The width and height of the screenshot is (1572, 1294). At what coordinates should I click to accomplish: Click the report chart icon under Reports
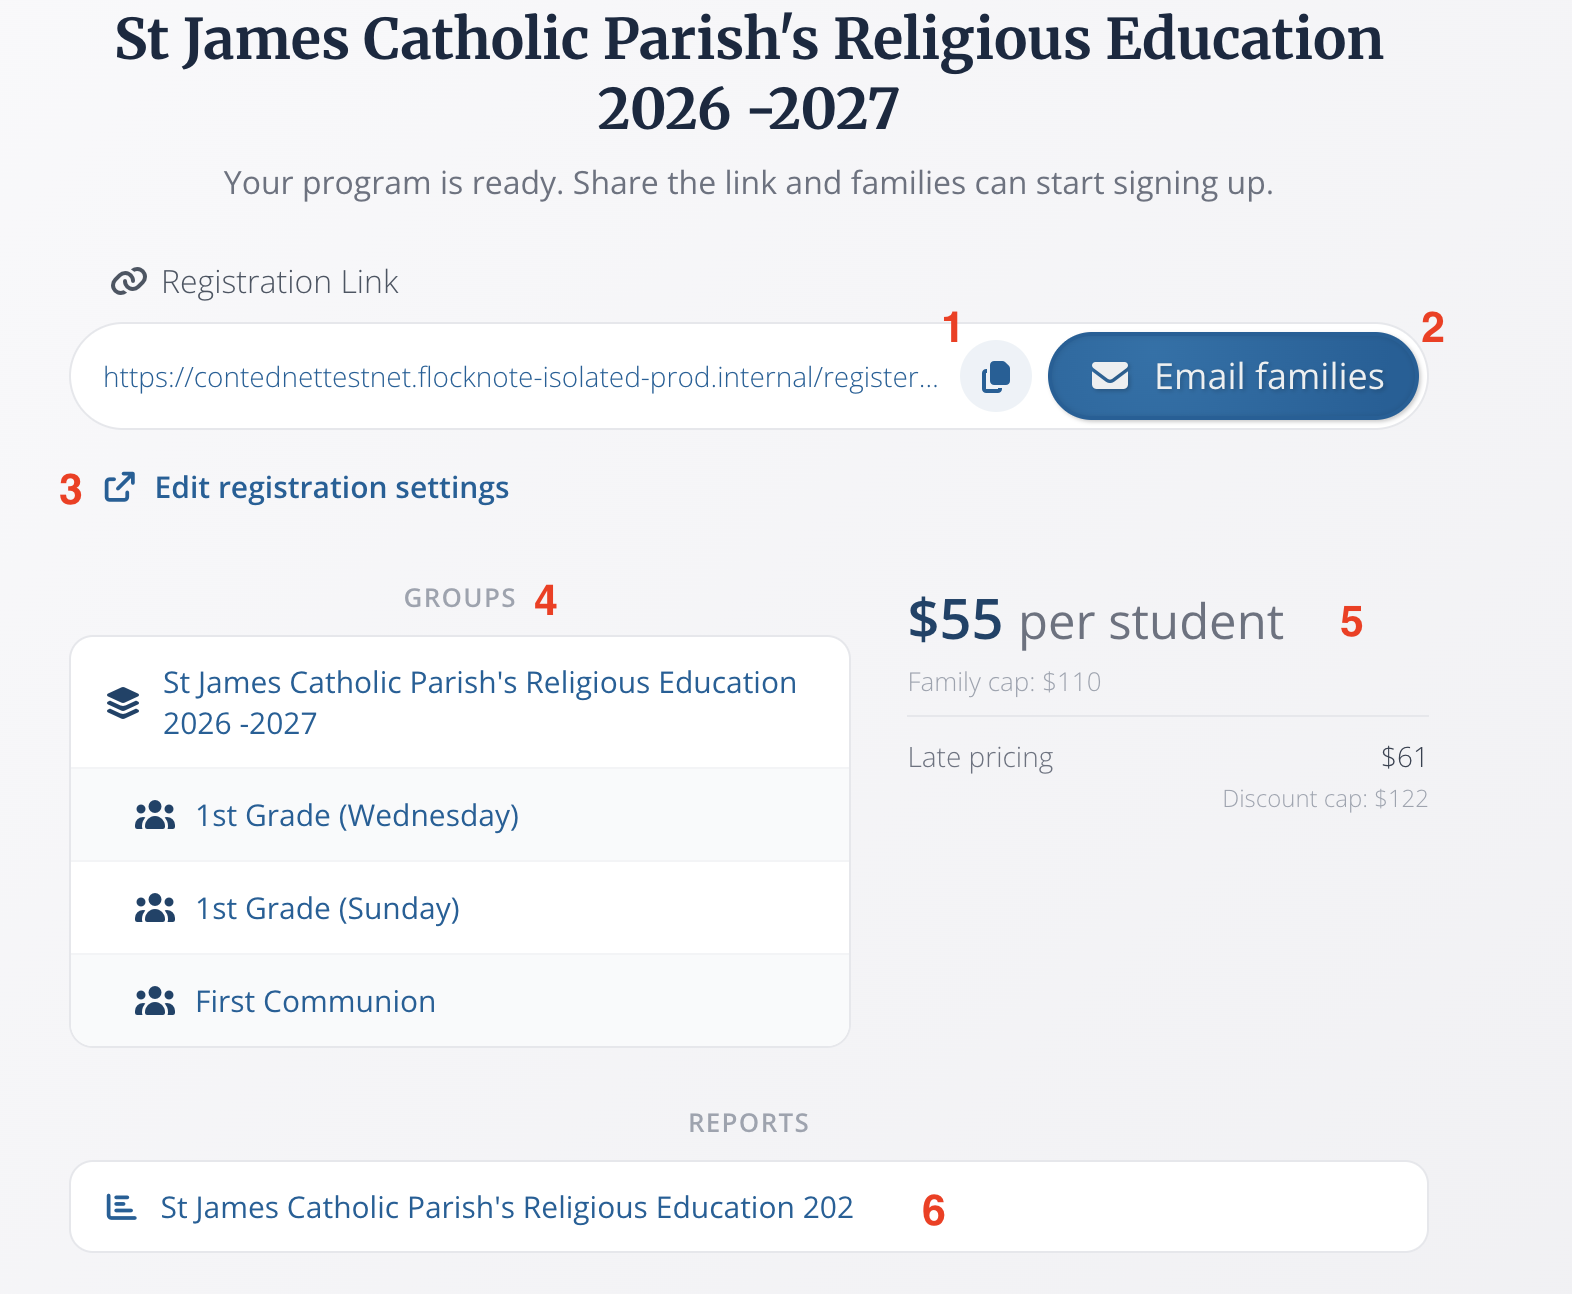tap(121, 1207)
